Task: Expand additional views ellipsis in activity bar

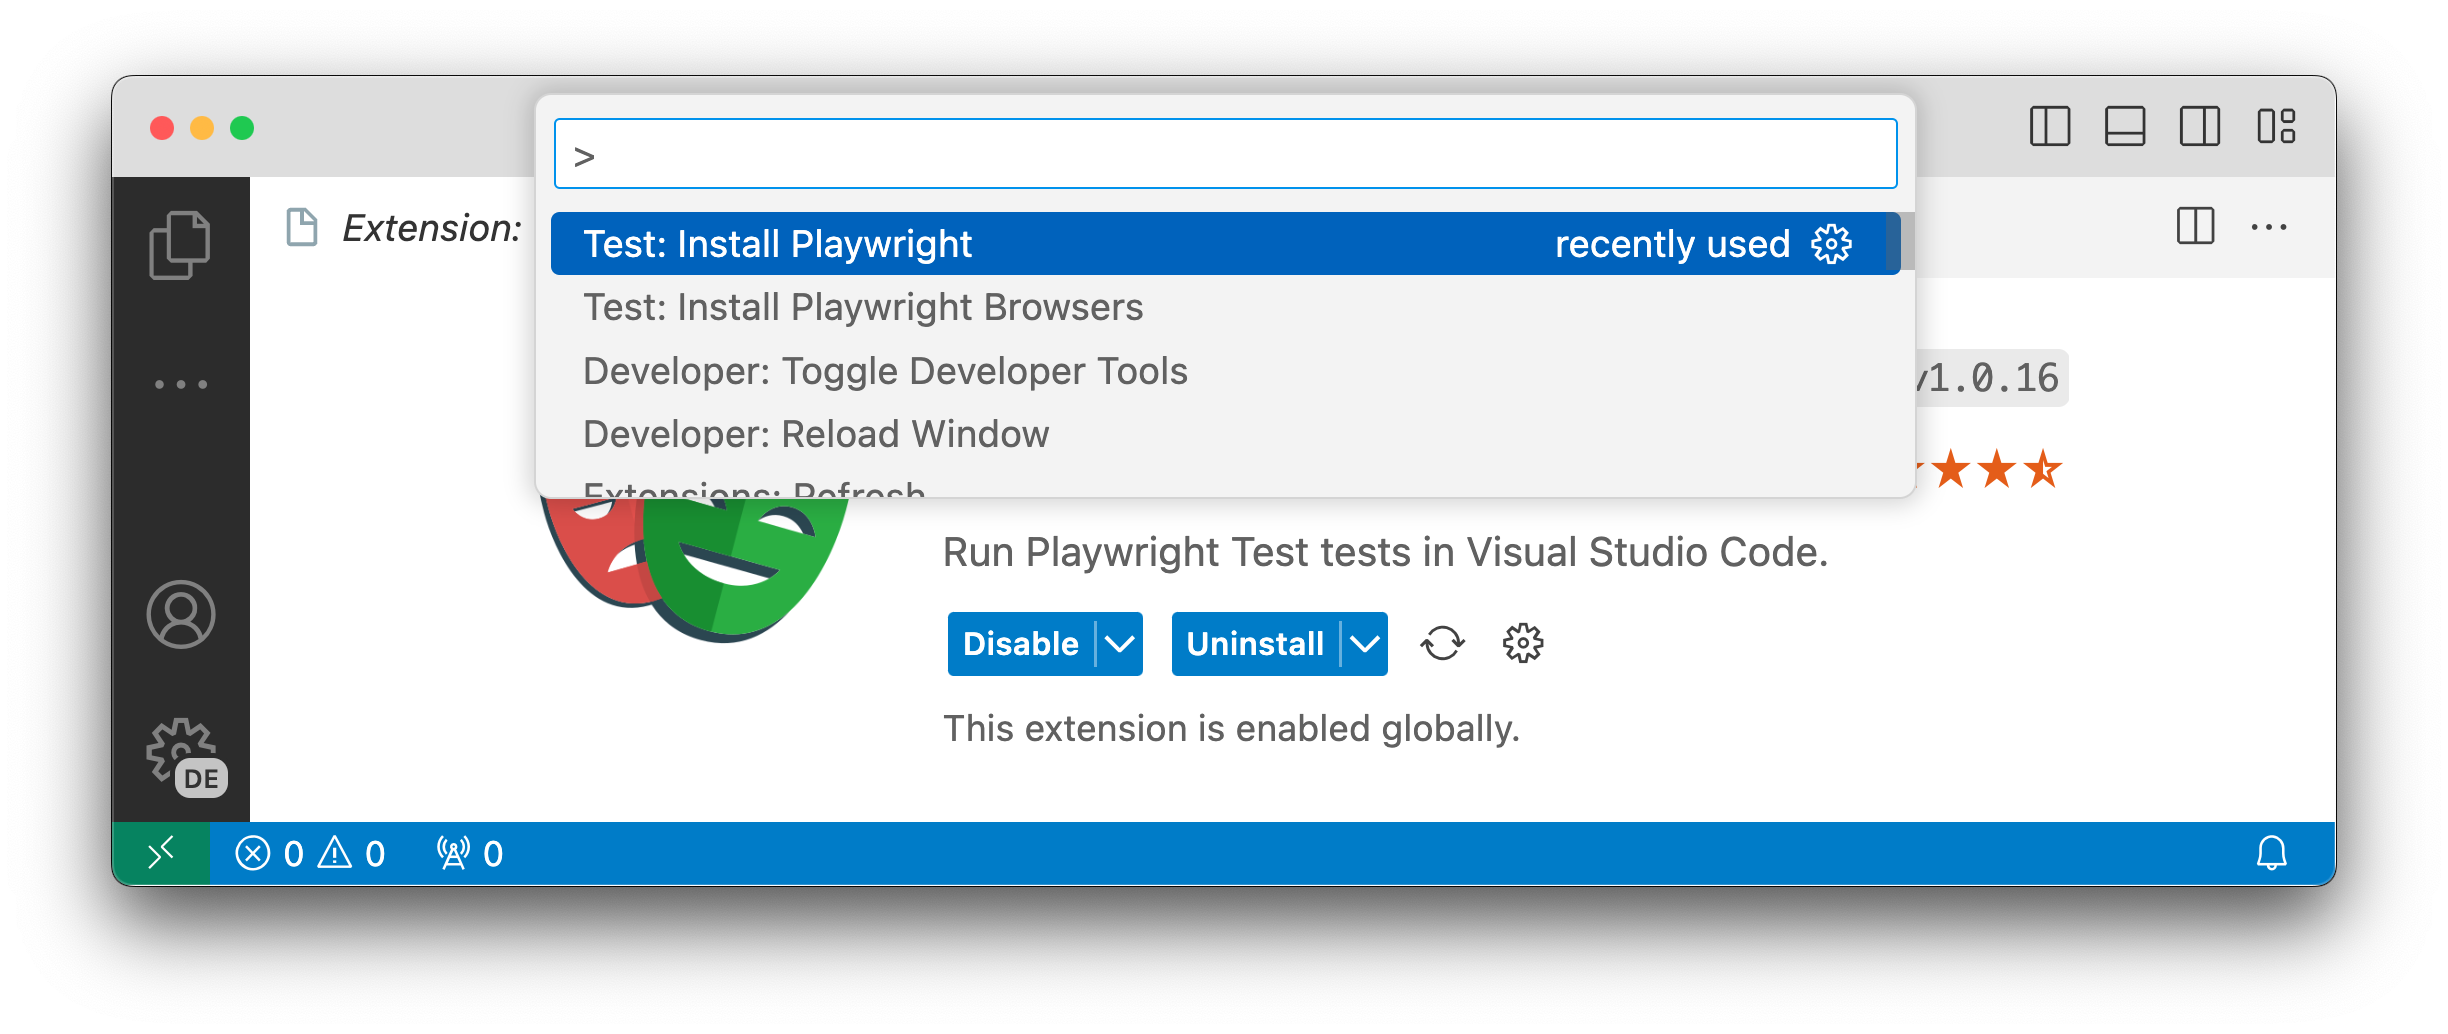Action: click(x=181, y=384)
